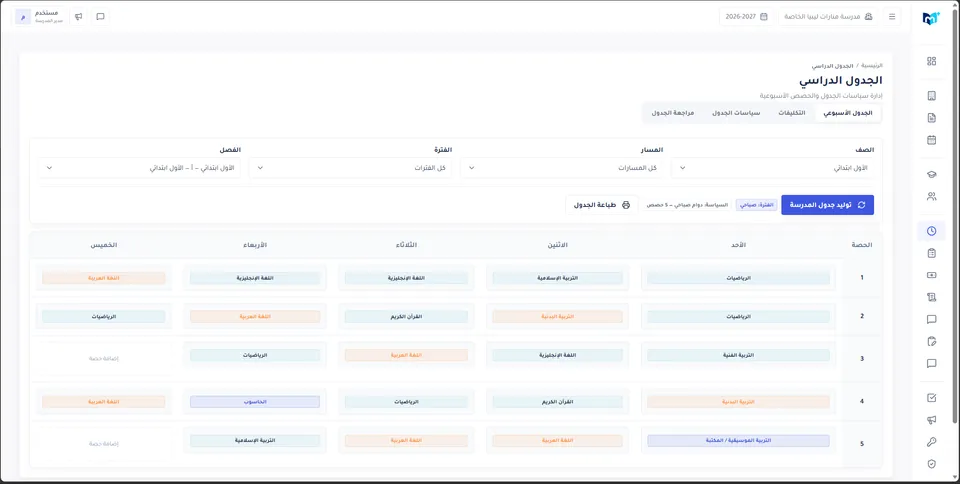Open the graduation cap sidebar icon

coord(931,174)
